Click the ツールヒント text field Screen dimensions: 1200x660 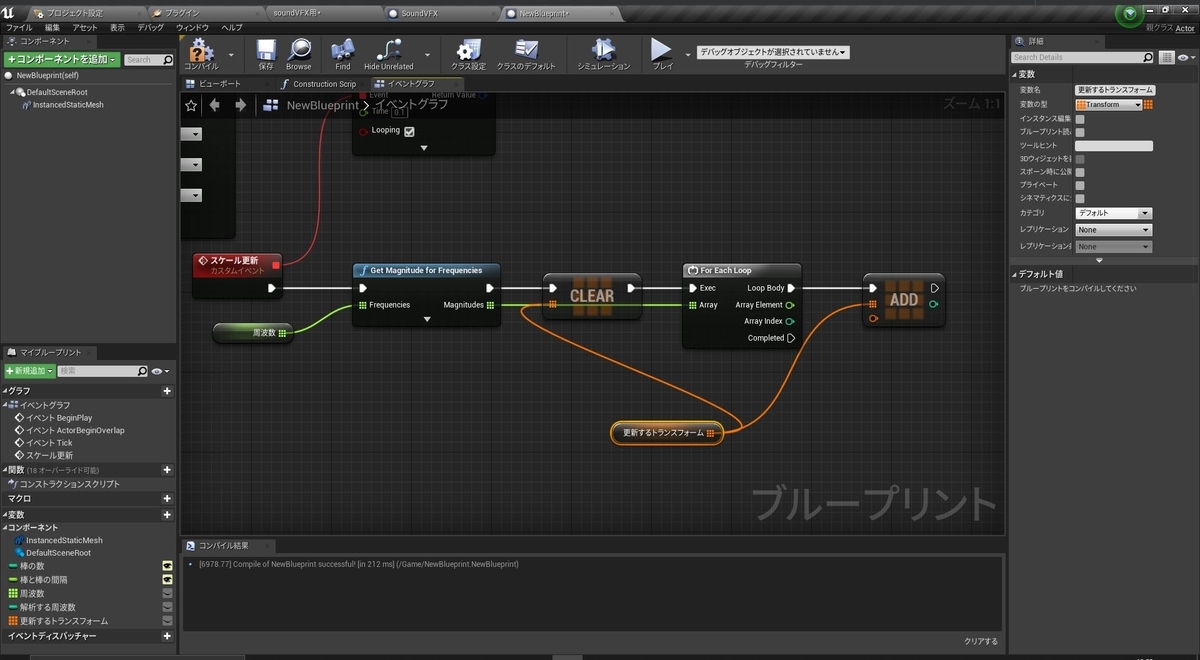(1114, 146)
